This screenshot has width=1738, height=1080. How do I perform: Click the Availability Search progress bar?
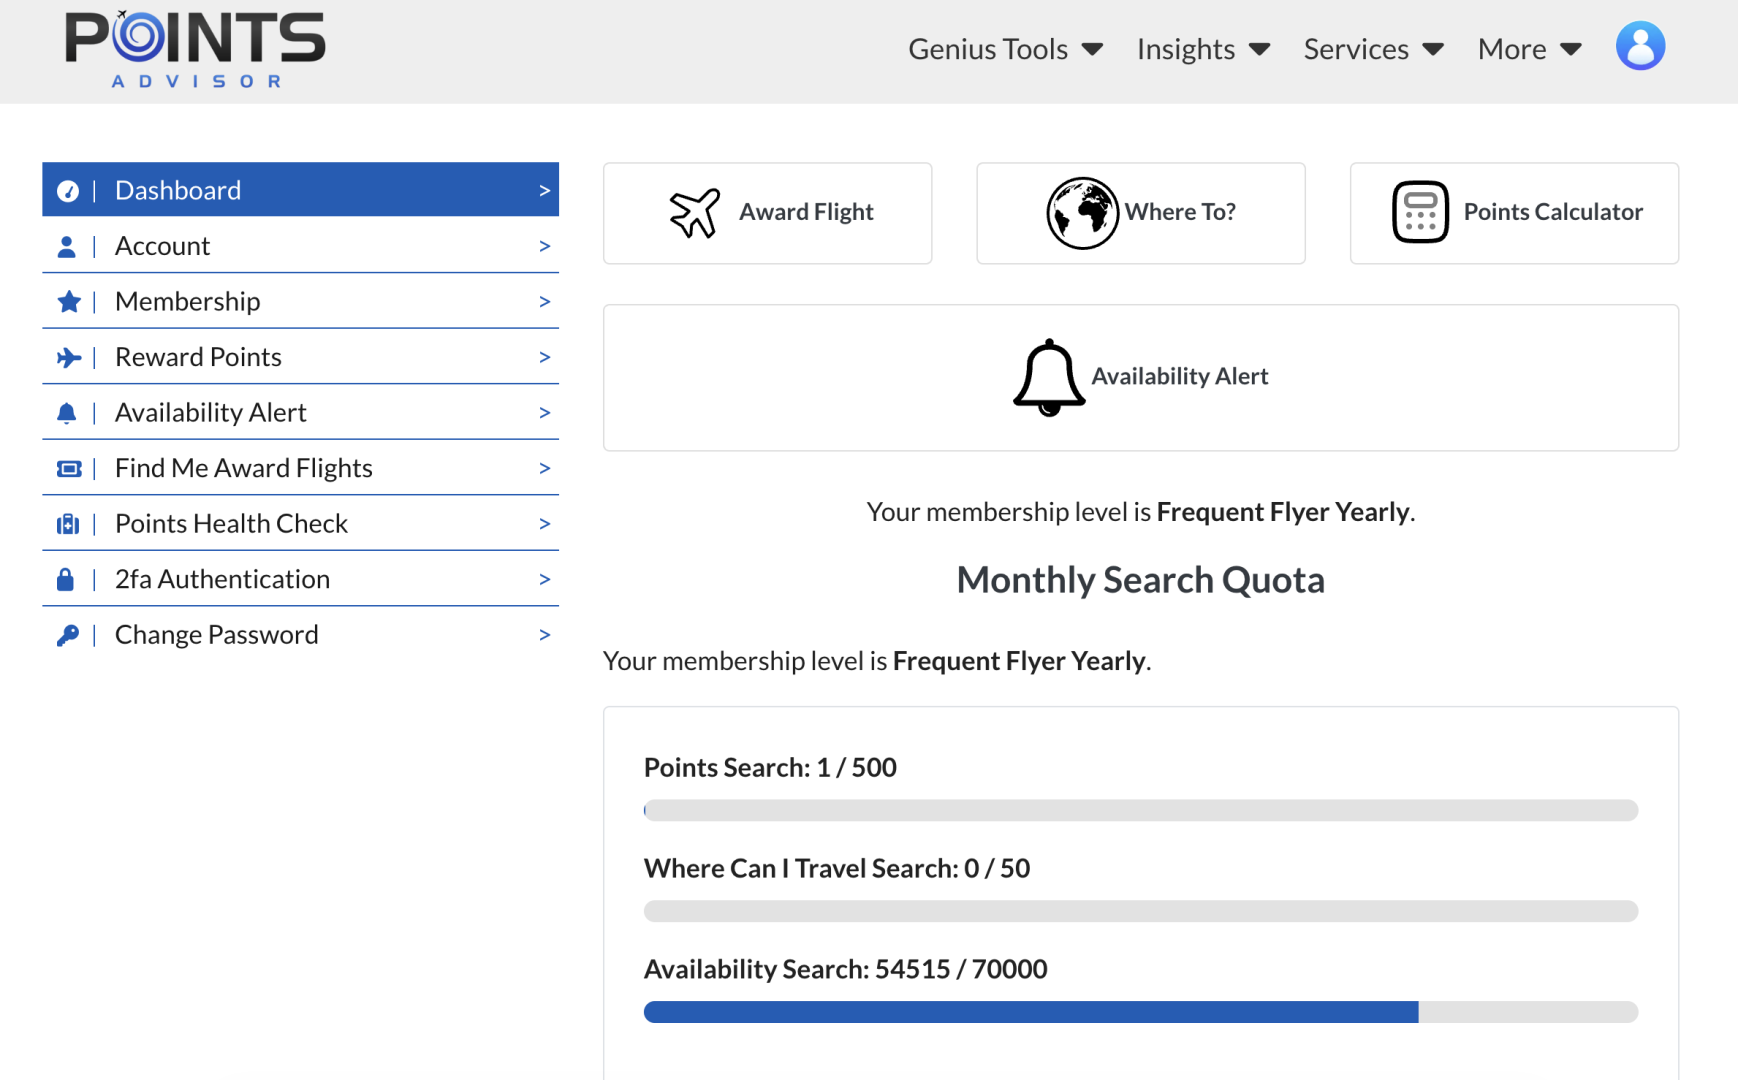point(1140,1012)
